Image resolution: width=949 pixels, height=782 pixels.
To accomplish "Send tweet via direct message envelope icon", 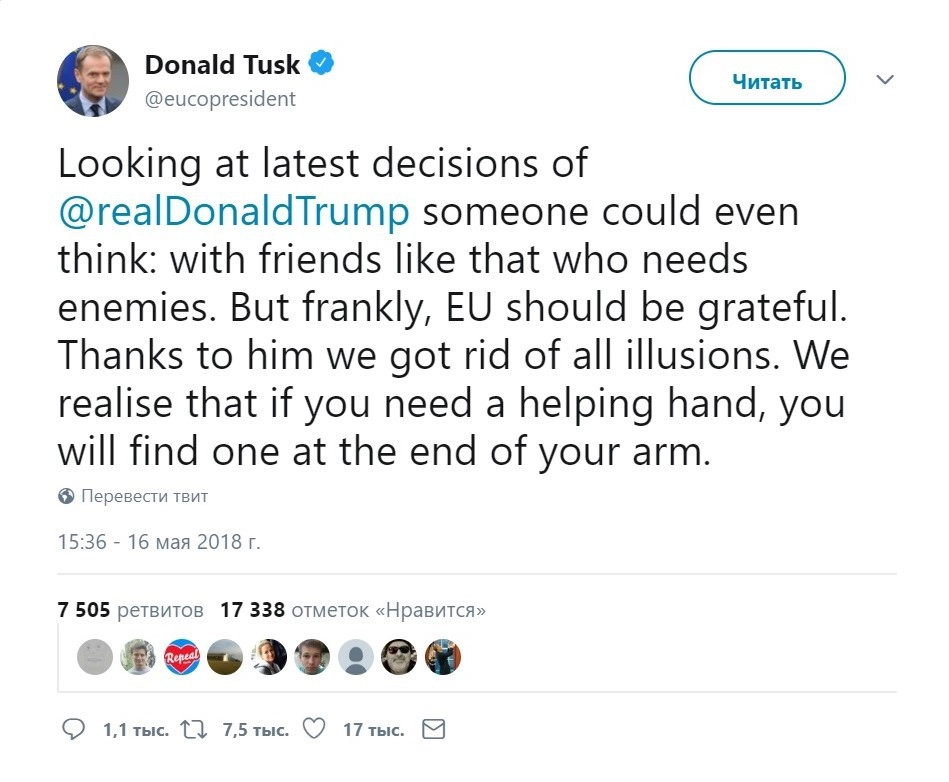I will (x=433, y=731).
